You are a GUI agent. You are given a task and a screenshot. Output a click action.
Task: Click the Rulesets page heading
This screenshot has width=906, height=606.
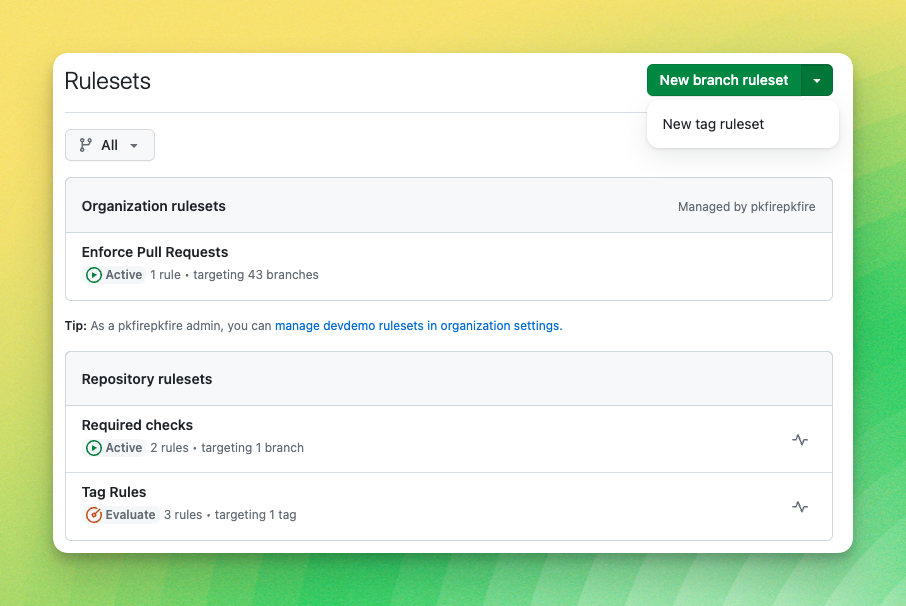pos(108,81)
